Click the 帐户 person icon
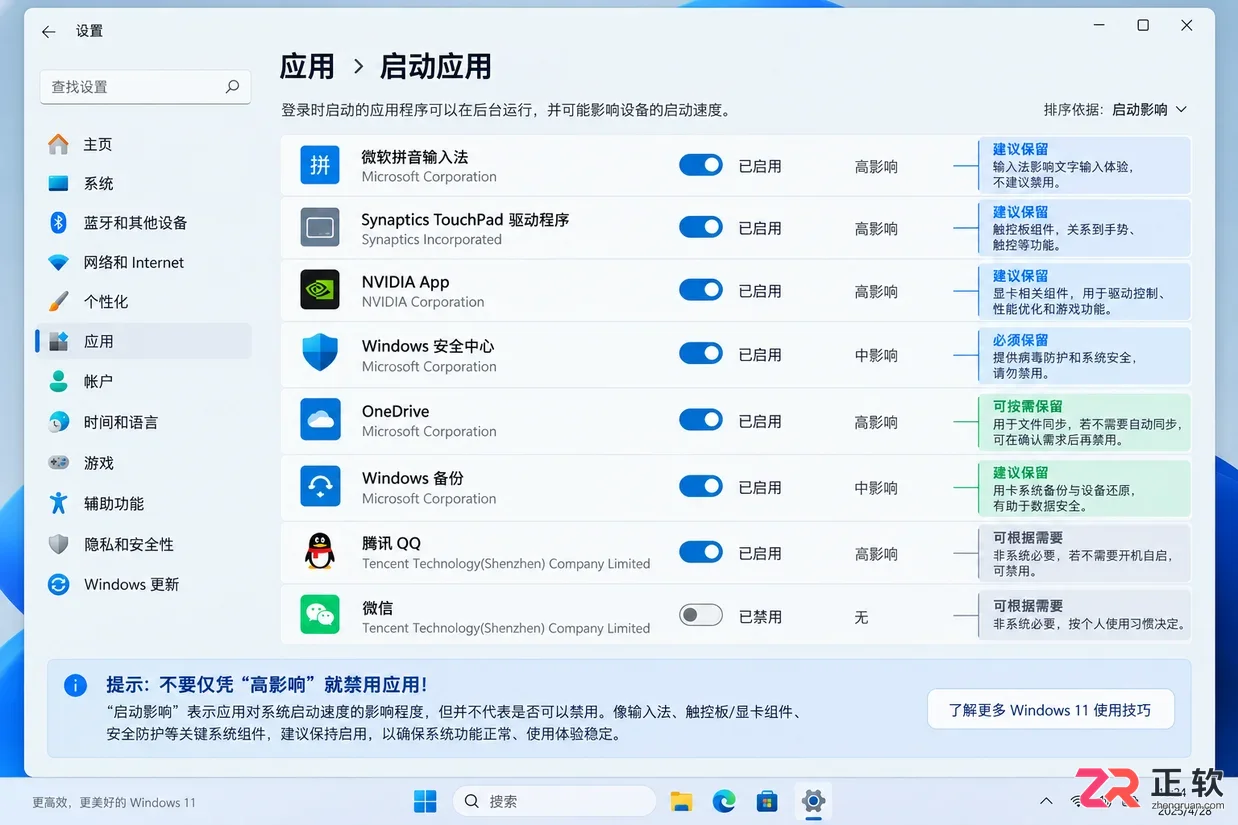 pyautogui.click(x=59, y=381)
